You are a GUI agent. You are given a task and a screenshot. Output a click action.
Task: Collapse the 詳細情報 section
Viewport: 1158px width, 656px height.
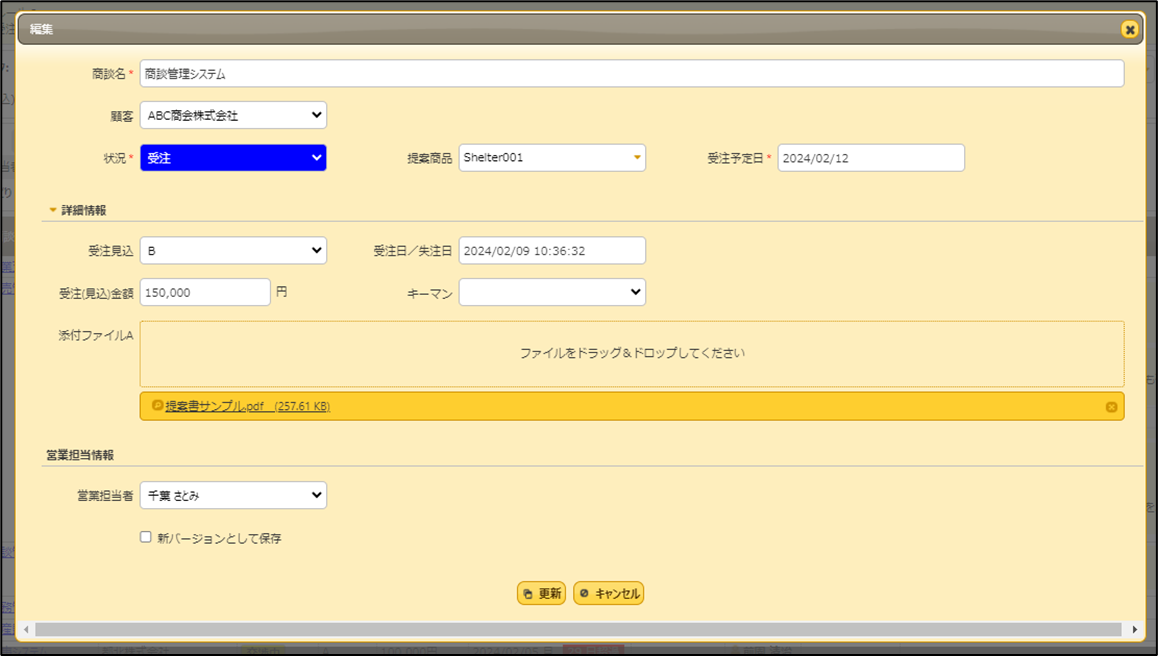(52, 211)
